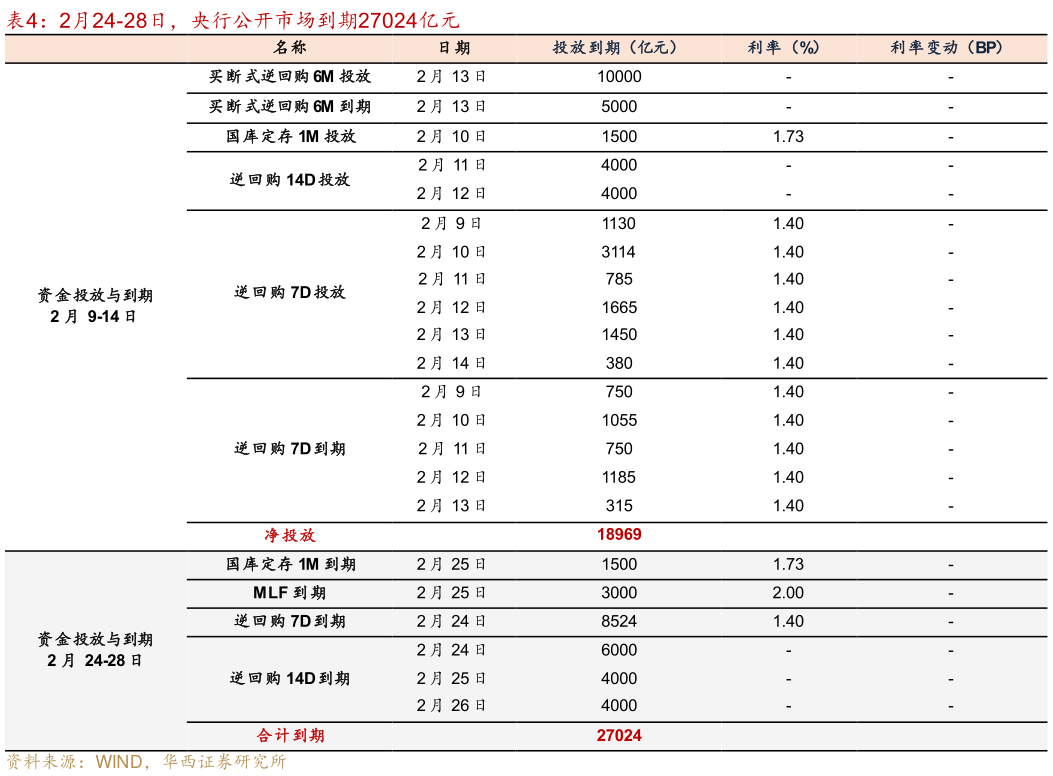Click the 逆回购 7D 到期 row label

(290, 621)
